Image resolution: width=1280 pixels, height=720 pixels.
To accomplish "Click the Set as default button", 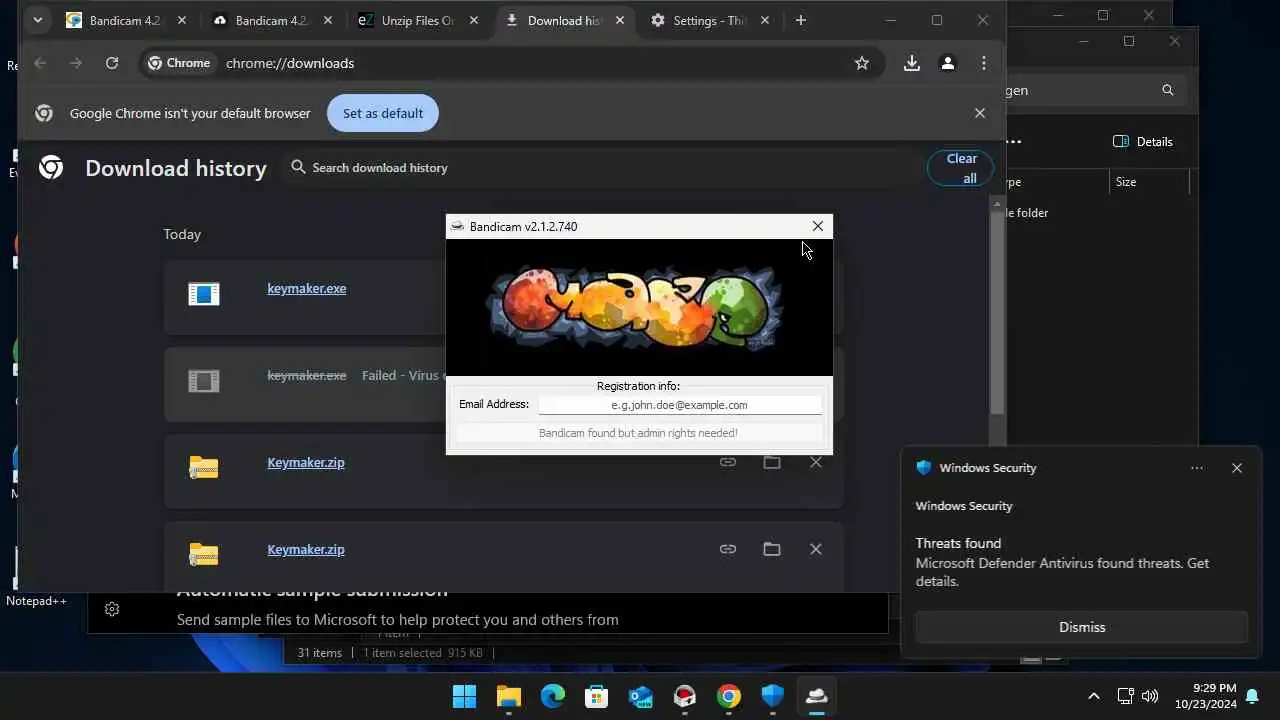I will (383, 113).
